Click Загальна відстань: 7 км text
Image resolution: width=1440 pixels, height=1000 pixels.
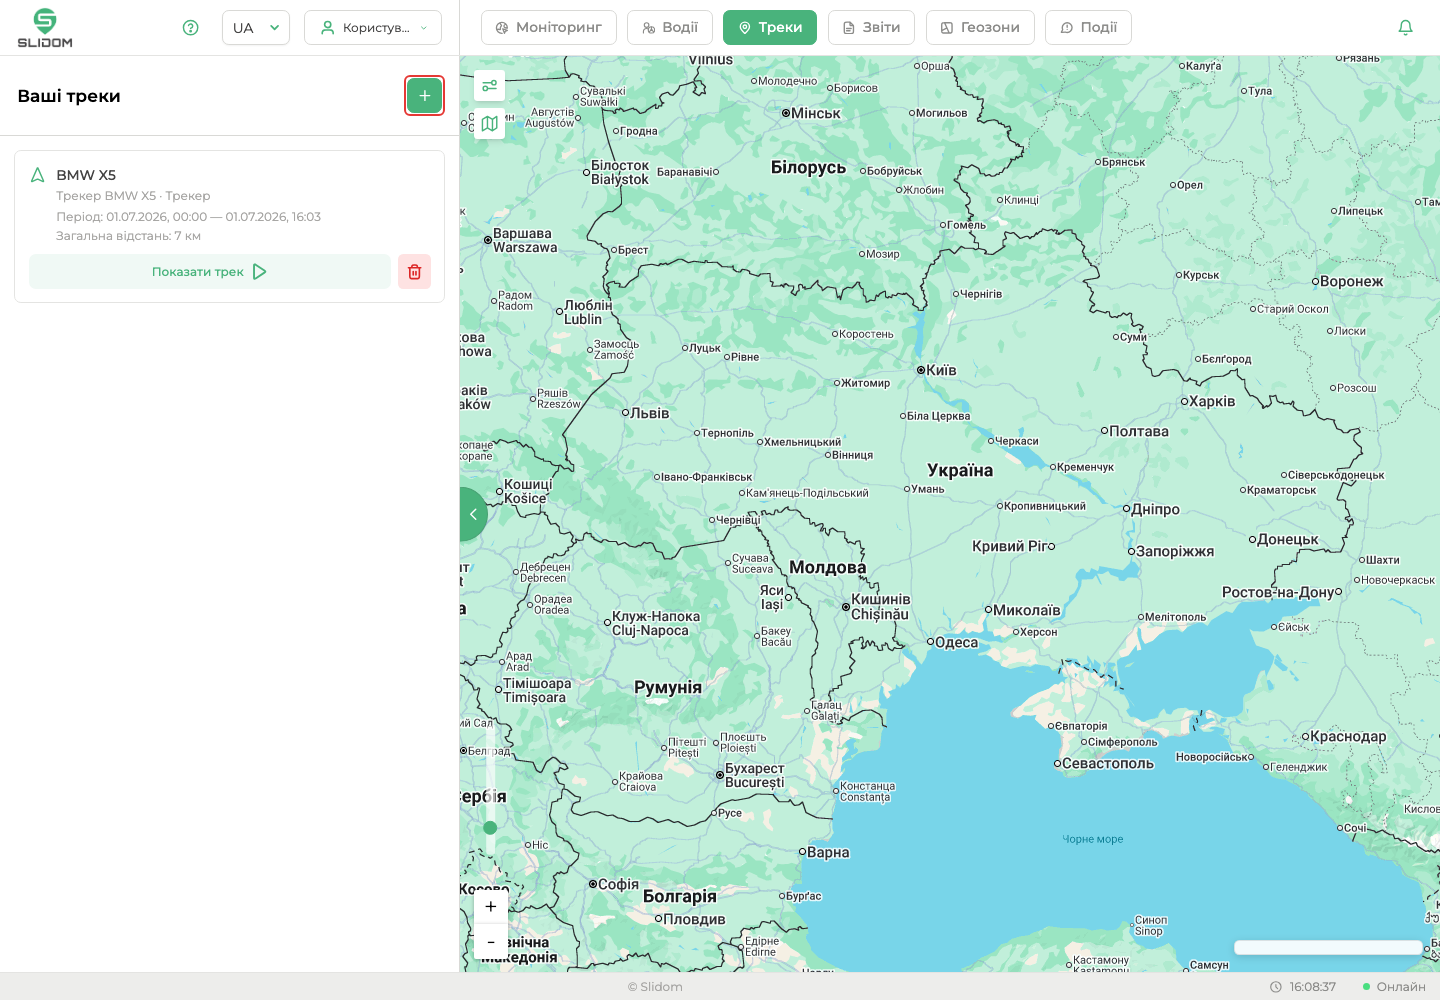coord(129,236)
